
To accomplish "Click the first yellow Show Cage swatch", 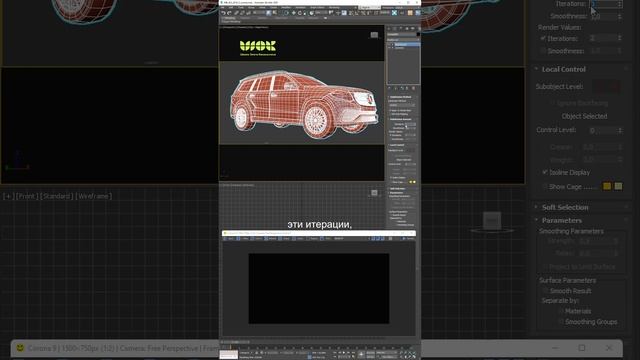I will pos(410,182).
